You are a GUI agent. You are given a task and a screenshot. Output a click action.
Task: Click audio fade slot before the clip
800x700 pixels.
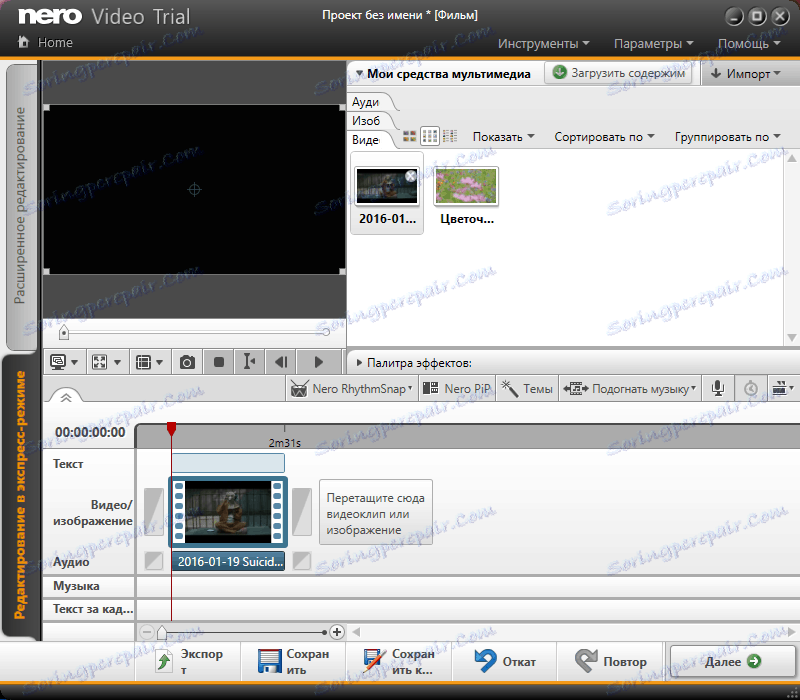tap(154, 561)
